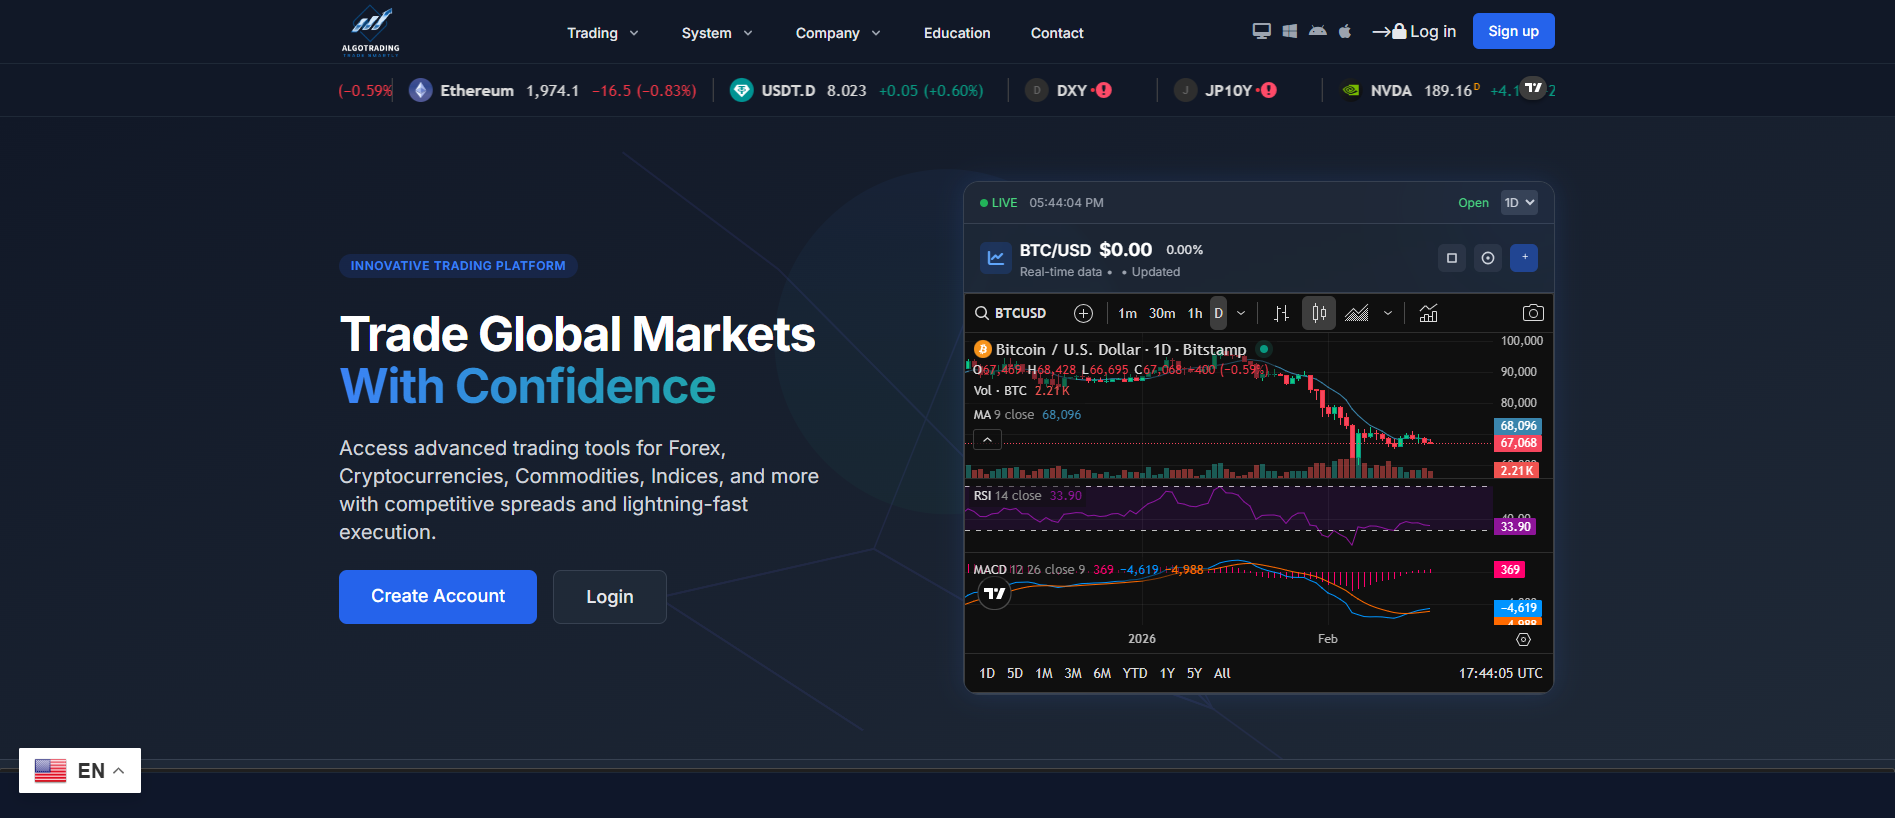Click the TradingView logo on the chart
The image size is (1895, 818).
coord(994,593)
